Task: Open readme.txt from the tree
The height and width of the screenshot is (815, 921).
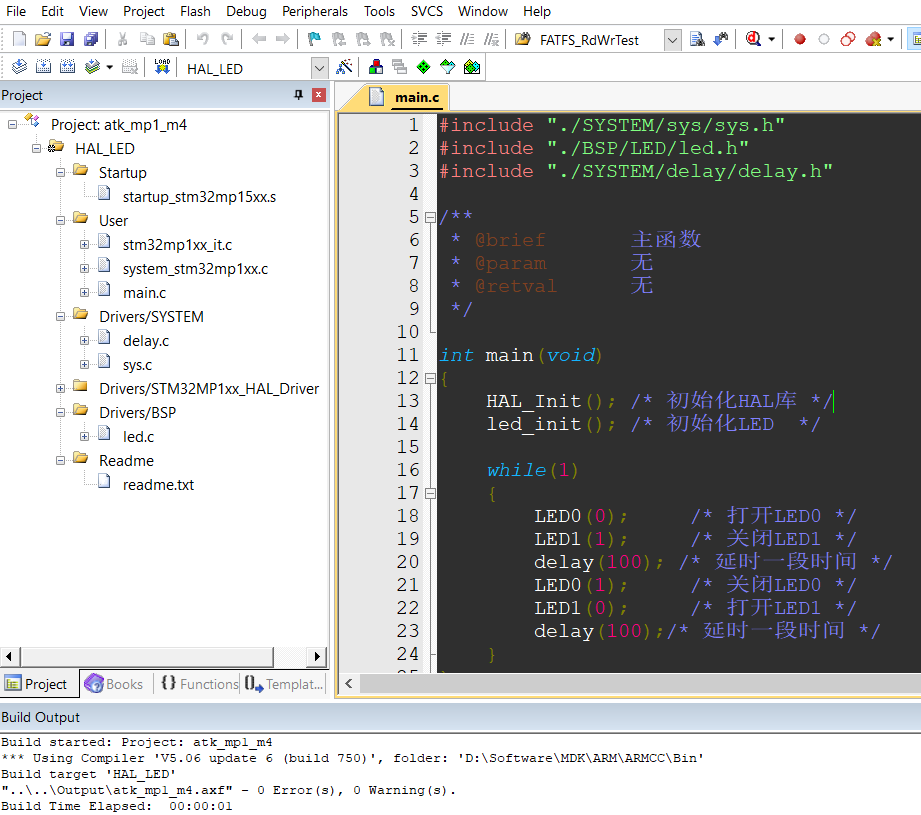Action: [158, 485]
